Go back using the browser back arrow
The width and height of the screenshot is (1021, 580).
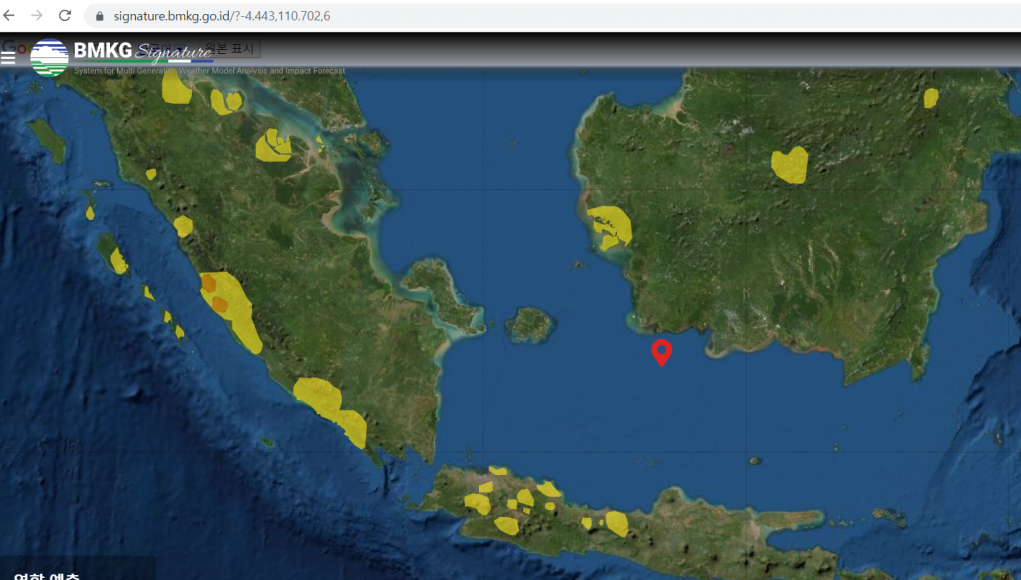10,16
